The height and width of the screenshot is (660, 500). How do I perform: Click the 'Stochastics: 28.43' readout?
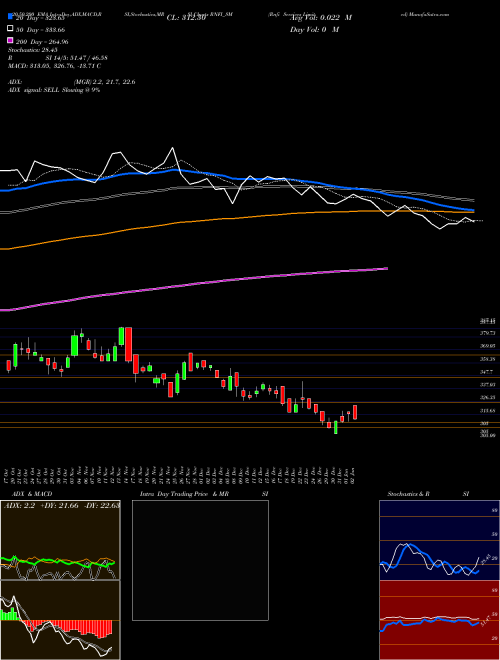[31, 50]
